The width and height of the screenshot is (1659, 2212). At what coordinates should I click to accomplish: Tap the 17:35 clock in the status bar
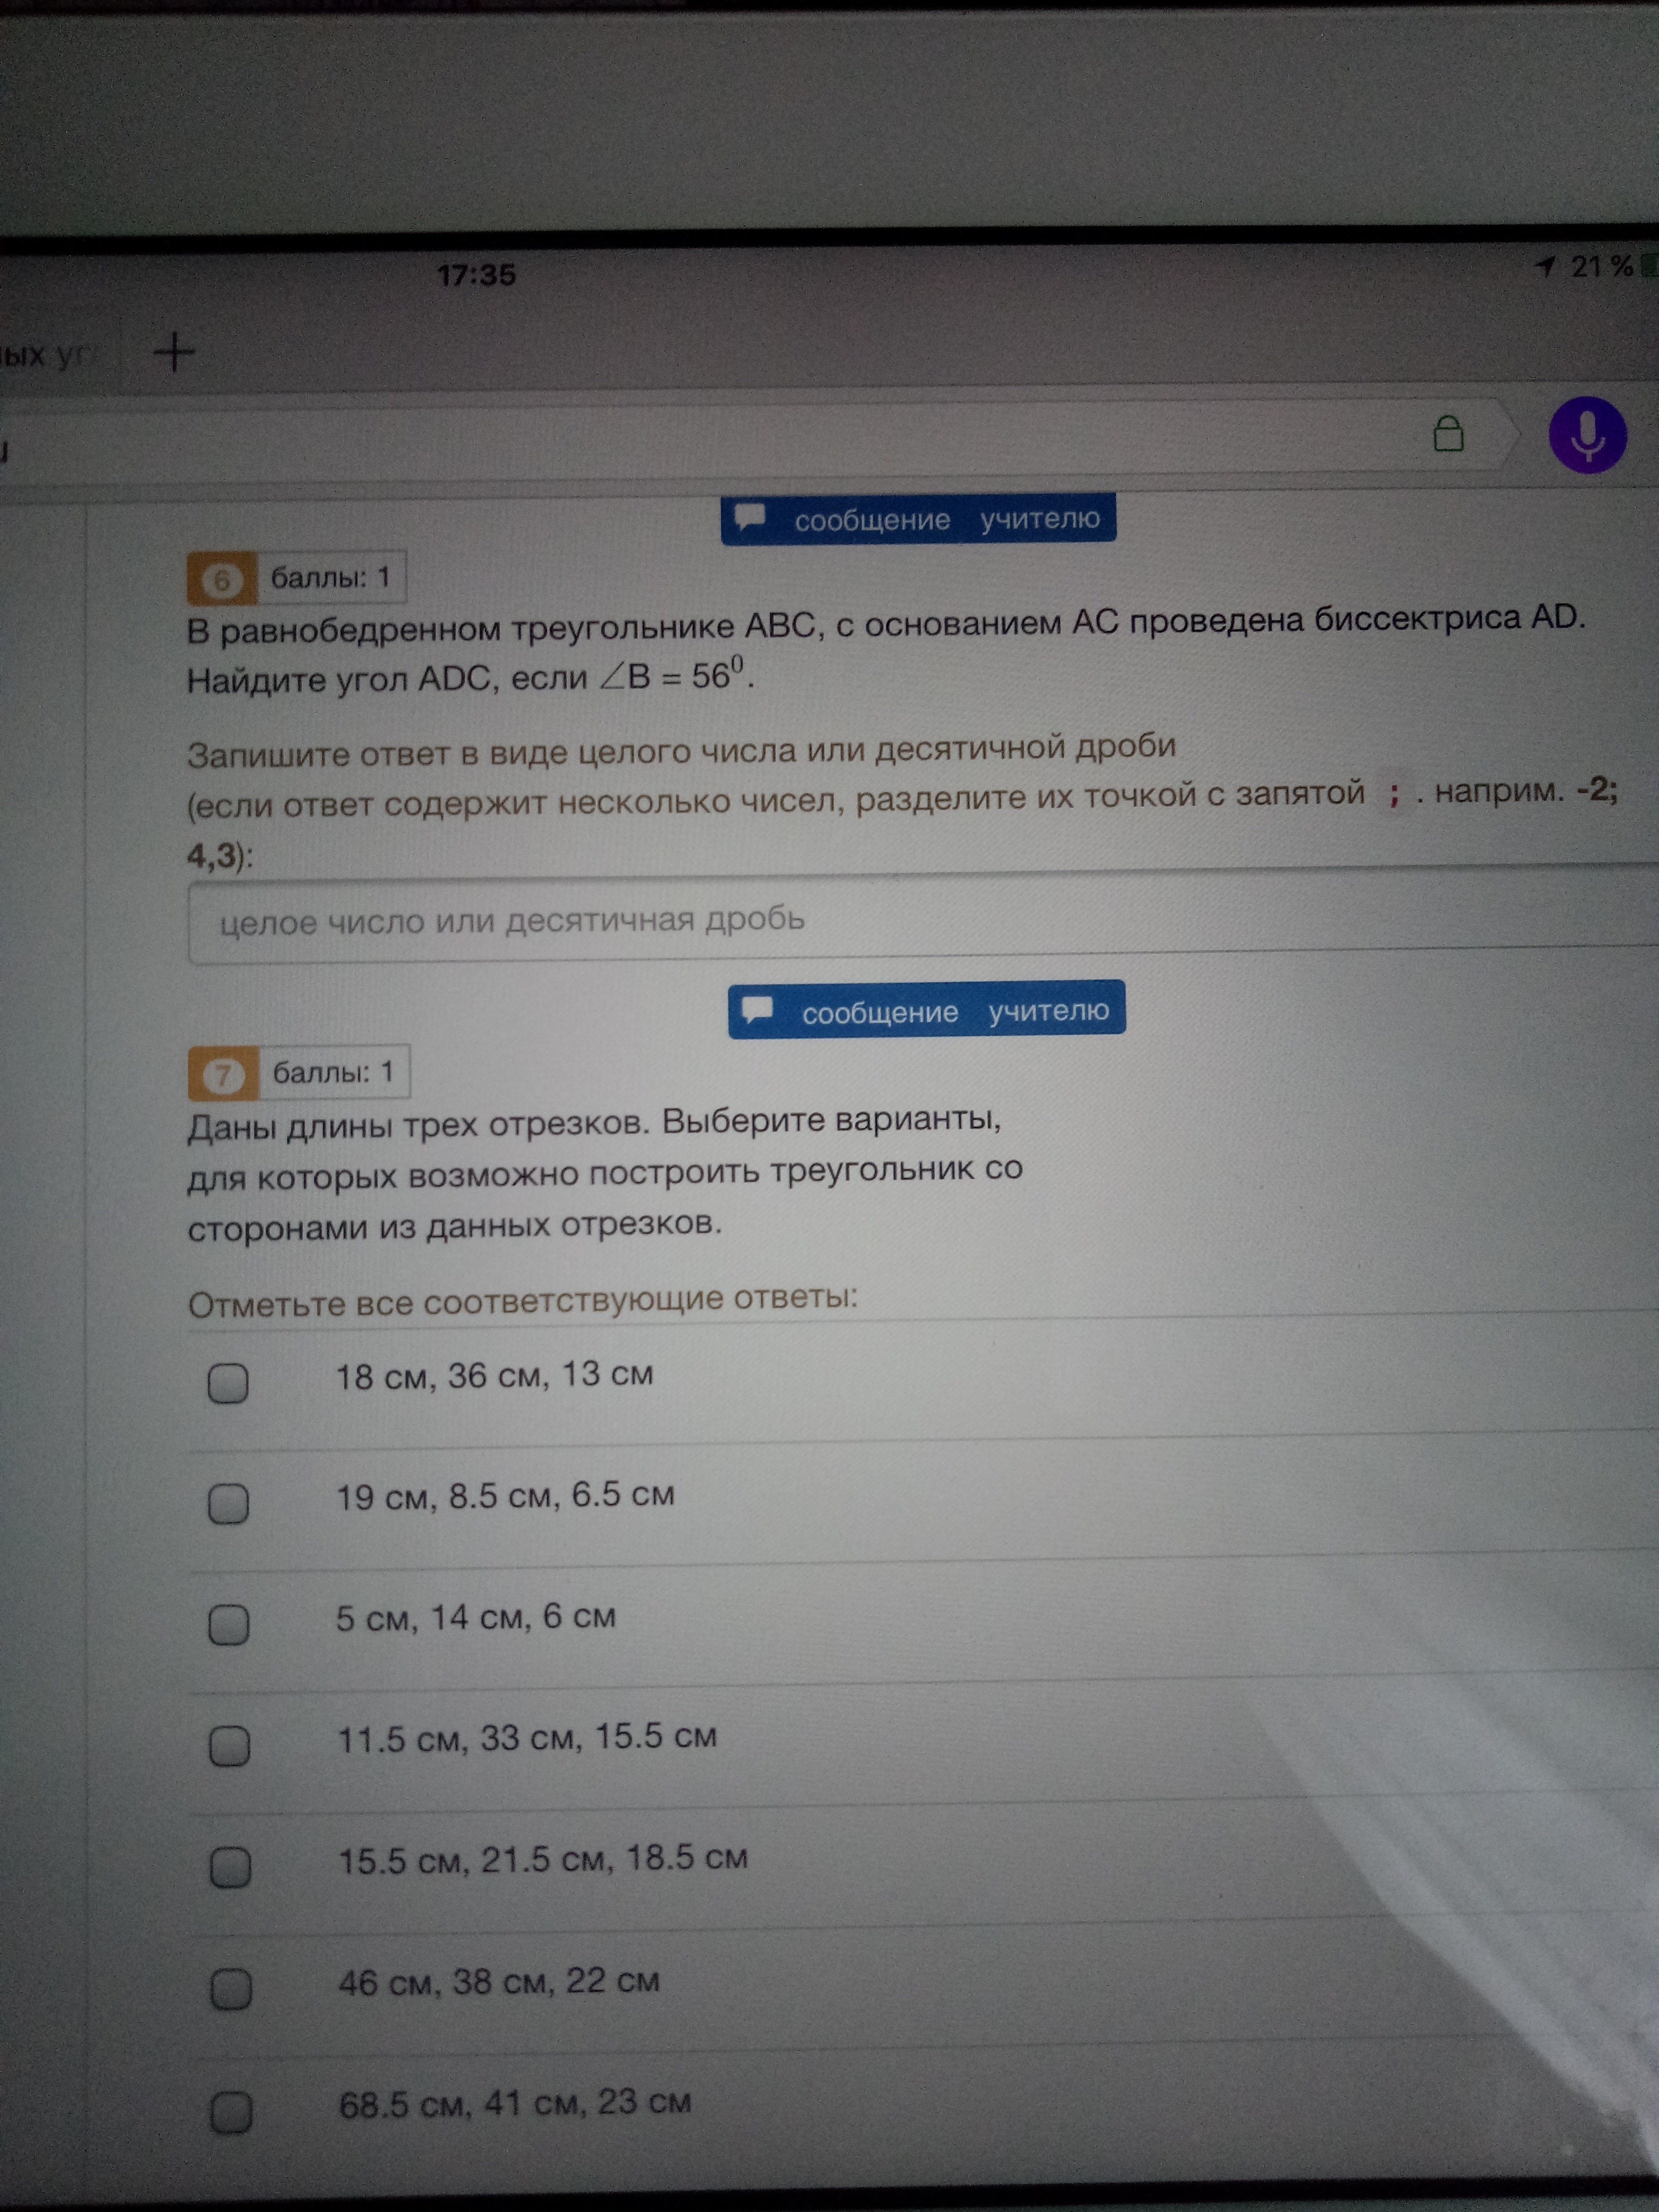pos(476,274)
